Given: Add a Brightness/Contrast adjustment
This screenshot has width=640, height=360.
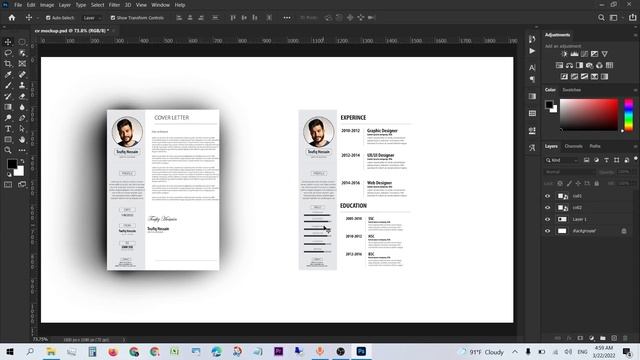Looking at the screenshot, I should click(x=564, y=54).
